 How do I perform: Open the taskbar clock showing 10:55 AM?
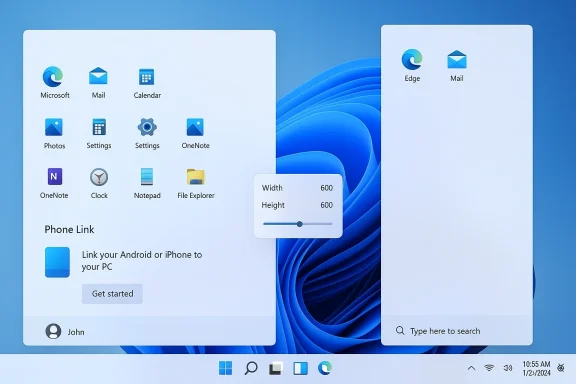point(536,368)
